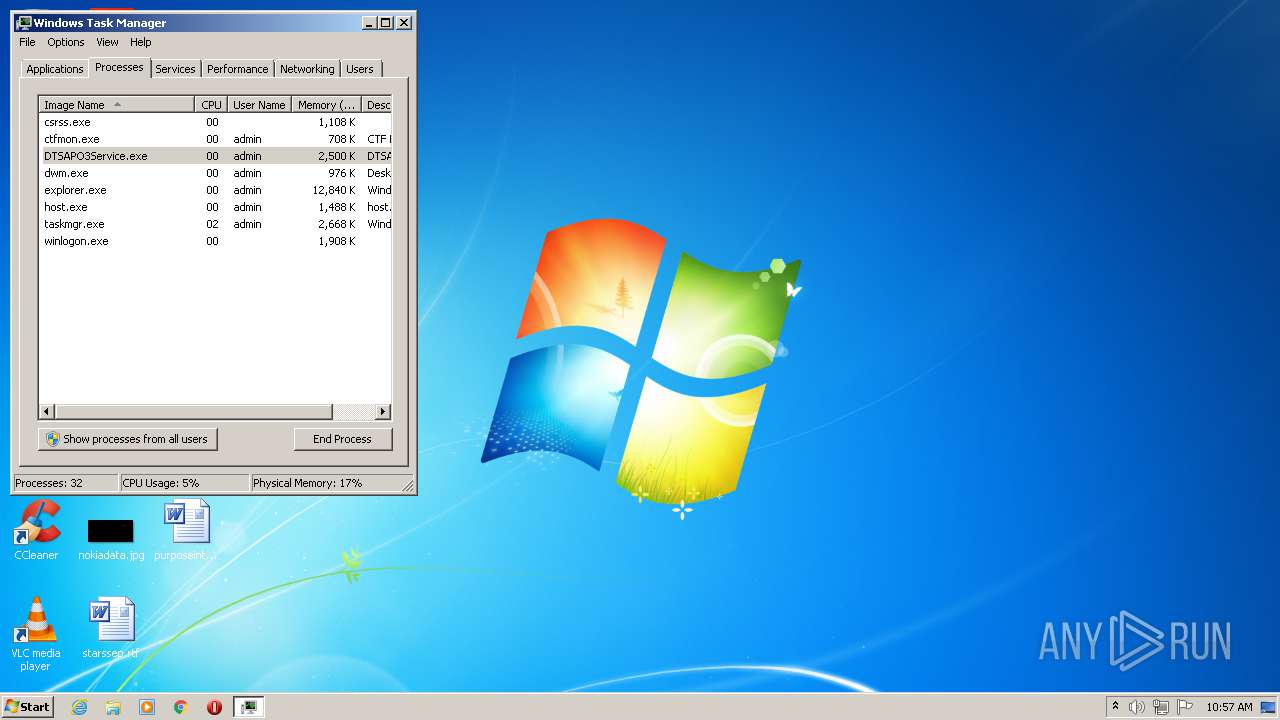1280x720 pixels.
Task: Switch to the Applications tab
Action: (55, 69)
